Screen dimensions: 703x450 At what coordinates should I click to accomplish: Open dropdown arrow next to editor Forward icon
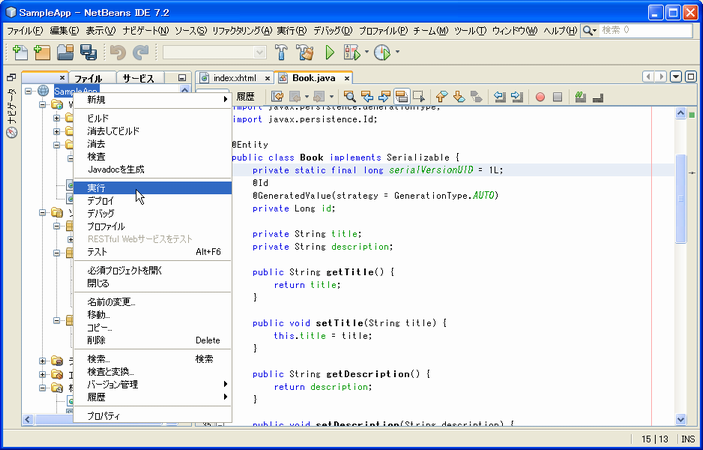(331, 96)
